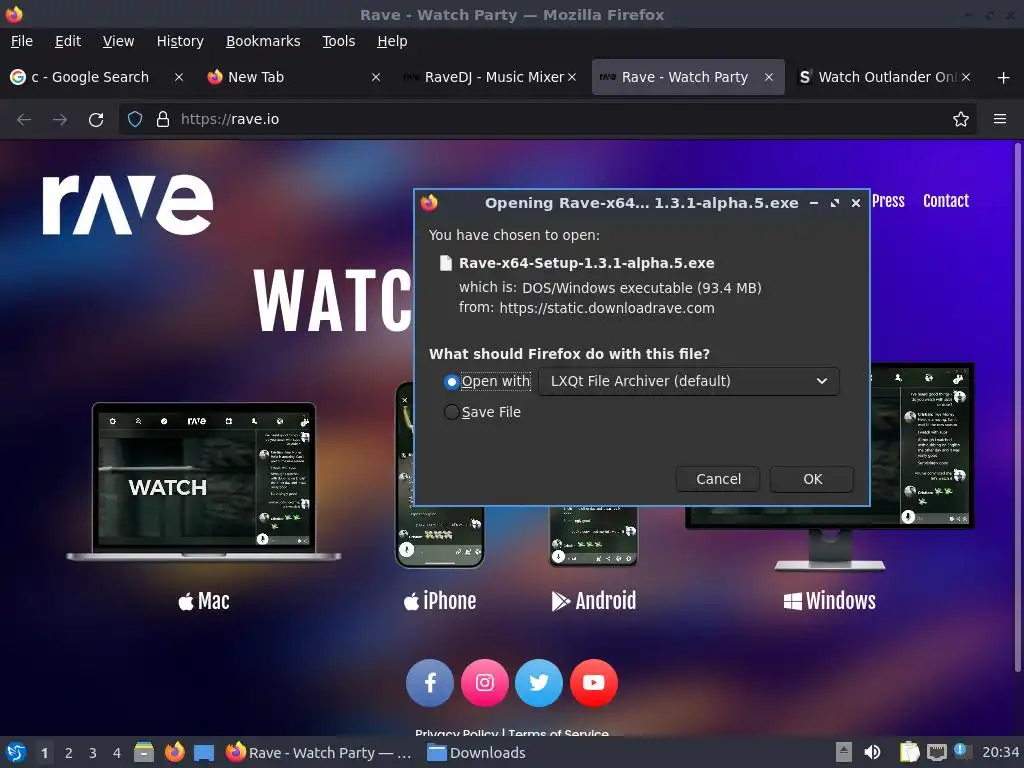
Task: Open the Tools menu
Action: (338, 41)
